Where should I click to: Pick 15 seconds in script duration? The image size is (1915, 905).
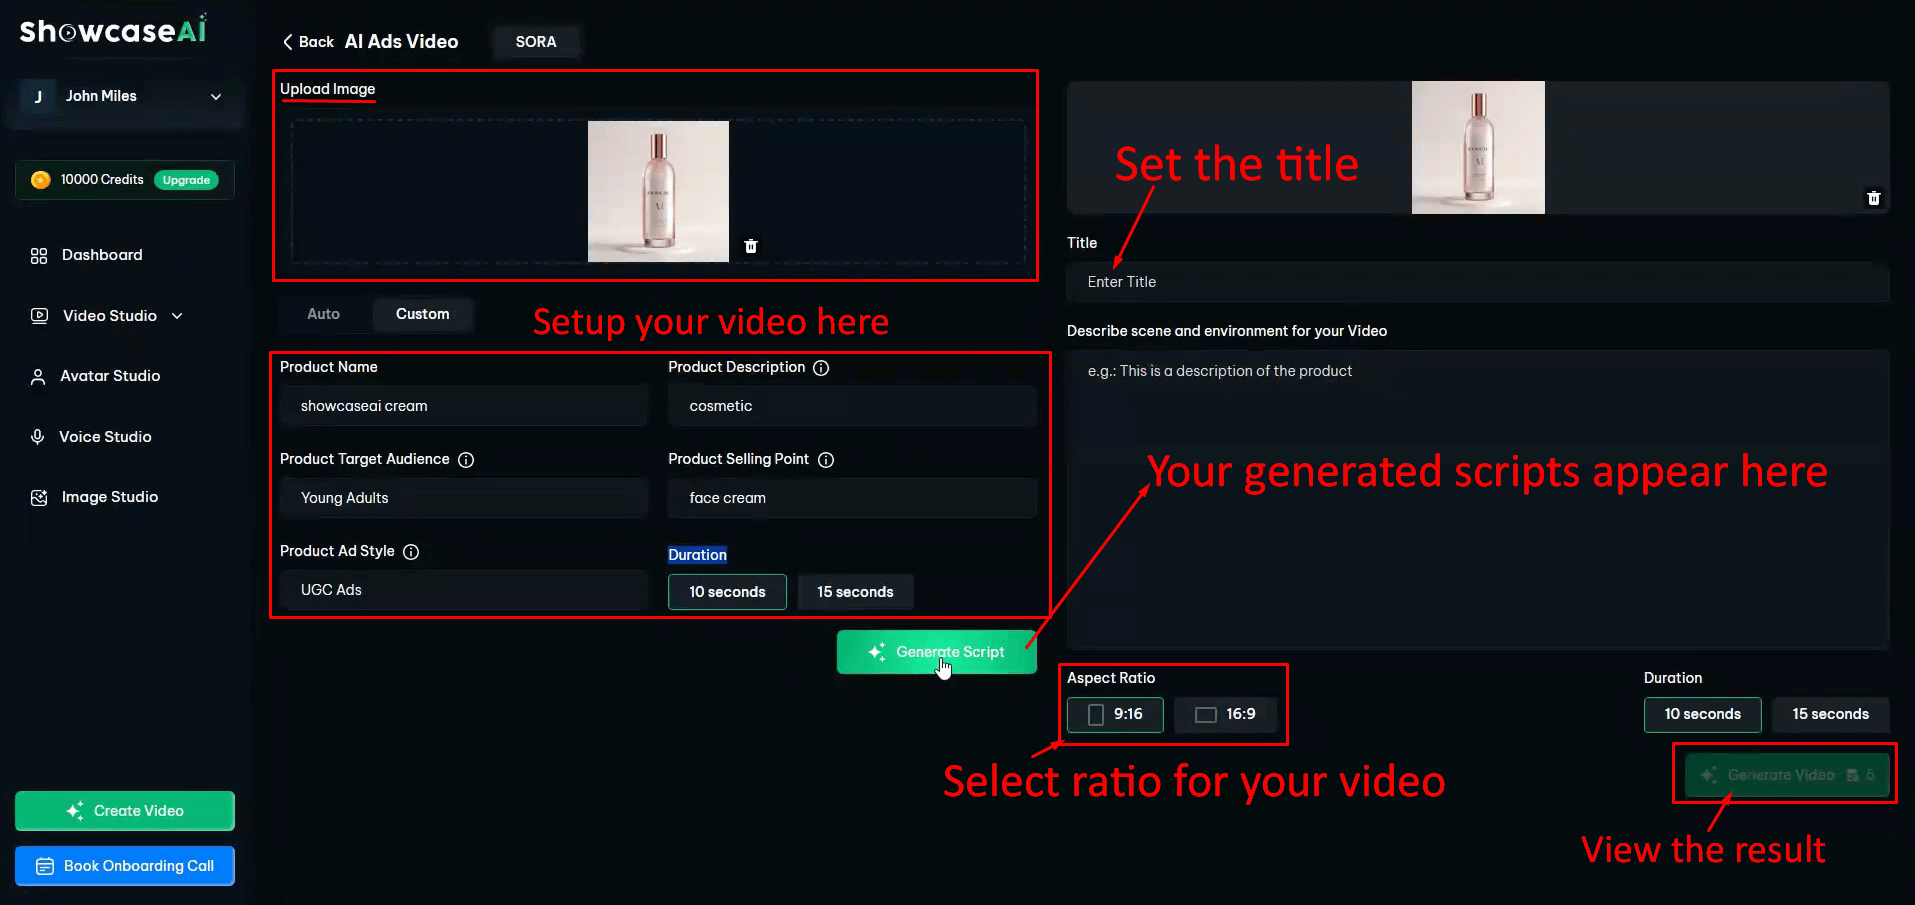pyautogui.click(x=855, y=592)
